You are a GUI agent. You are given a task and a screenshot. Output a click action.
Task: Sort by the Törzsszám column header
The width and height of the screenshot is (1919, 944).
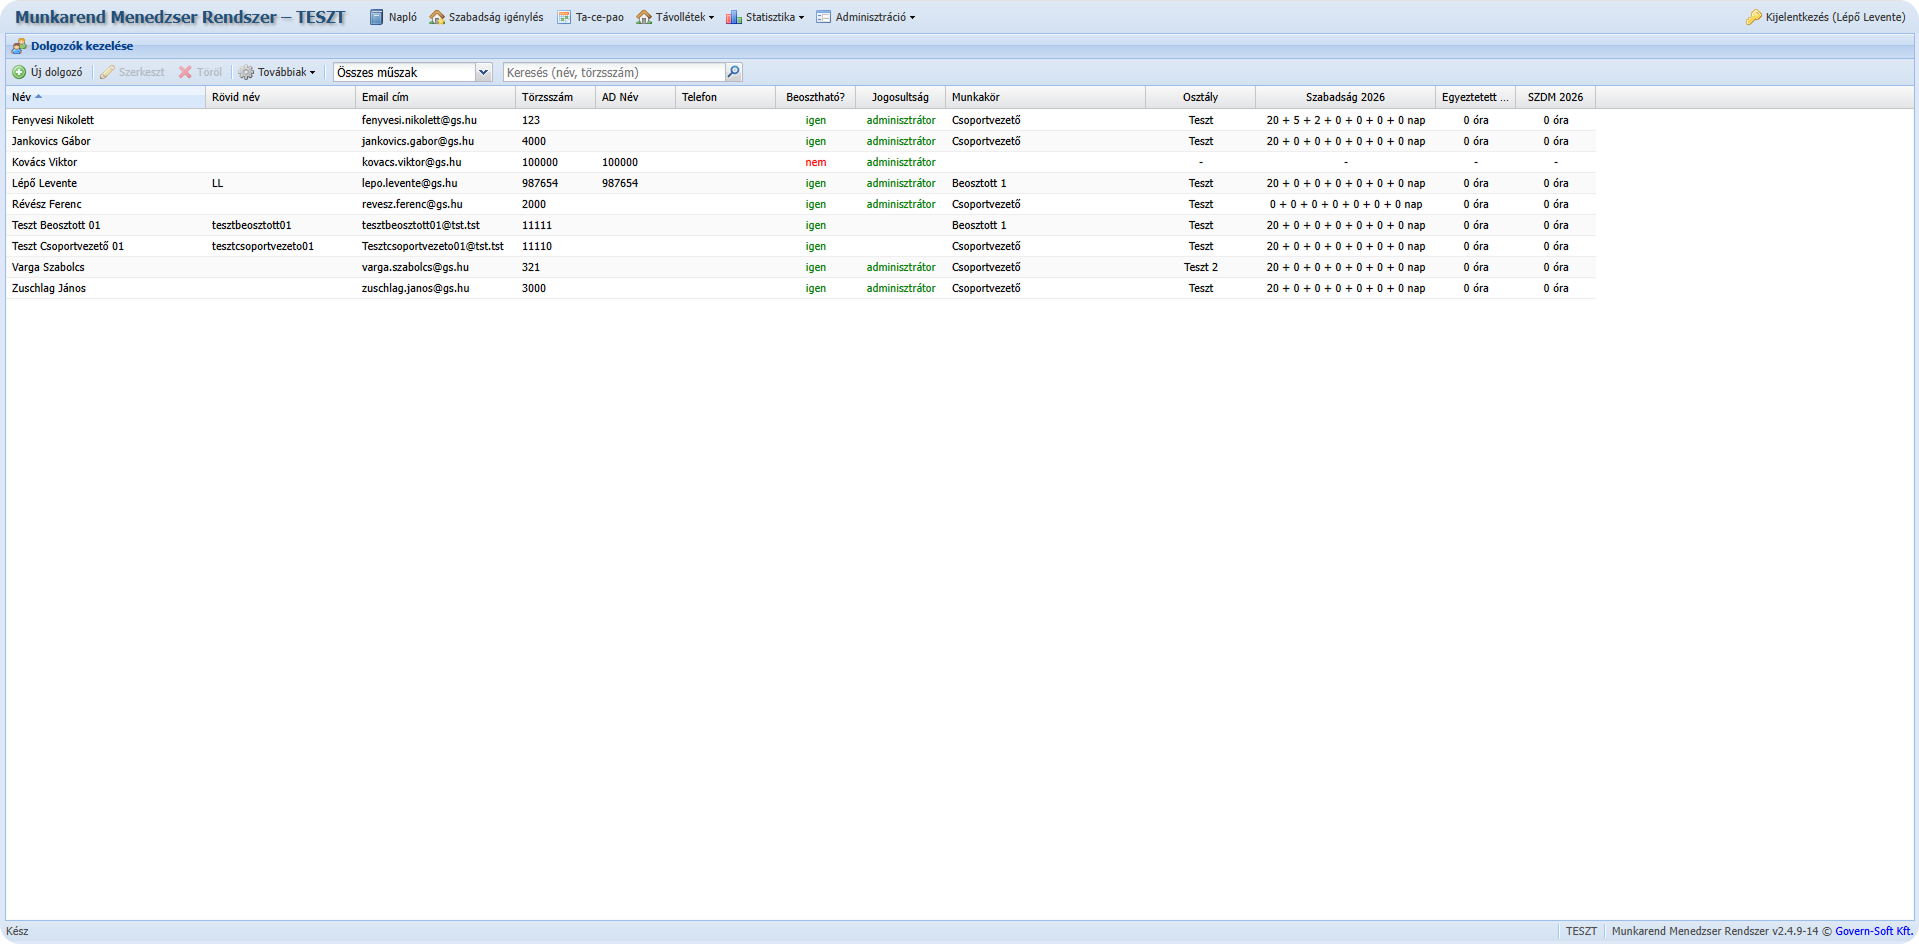click(x=547, y=97)
